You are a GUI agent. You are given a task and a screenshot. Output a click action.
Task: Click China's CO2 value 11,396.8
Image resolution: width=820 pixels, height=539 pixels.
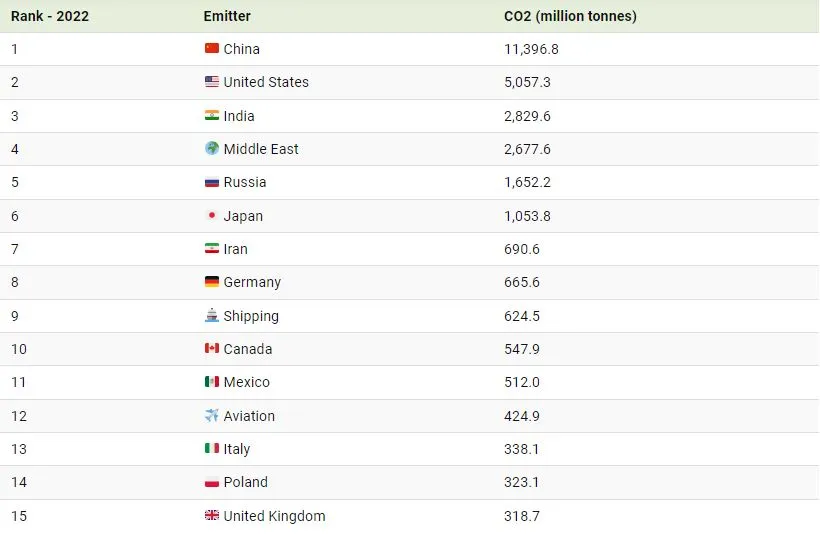click(x=531, y=49)
